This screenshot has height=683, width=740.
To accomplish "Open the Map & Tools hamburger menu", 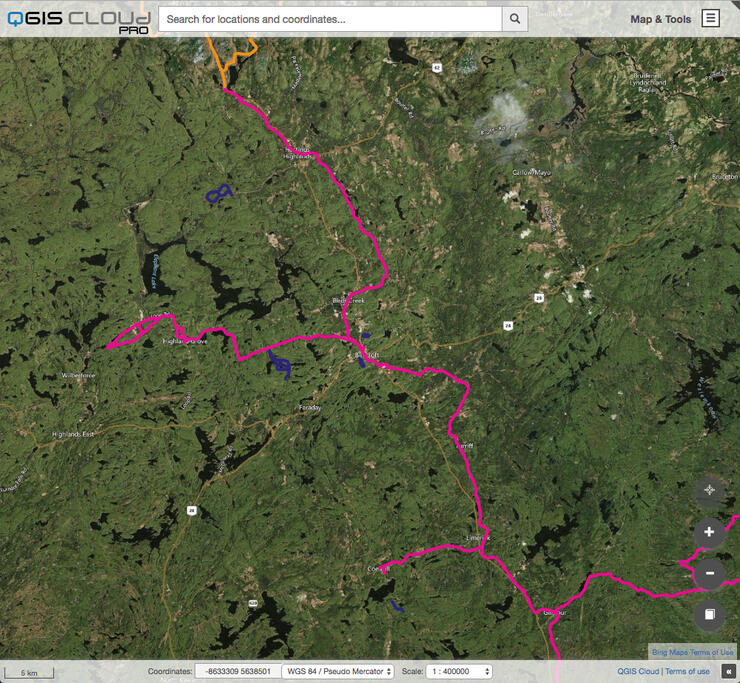I will click(x=710, y=19).
